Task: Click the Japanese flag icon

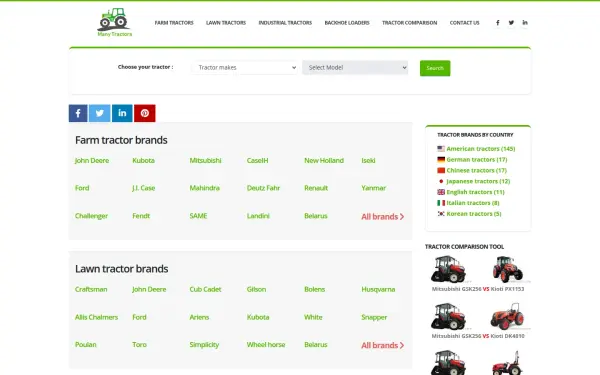Action: tap(441, 181)
